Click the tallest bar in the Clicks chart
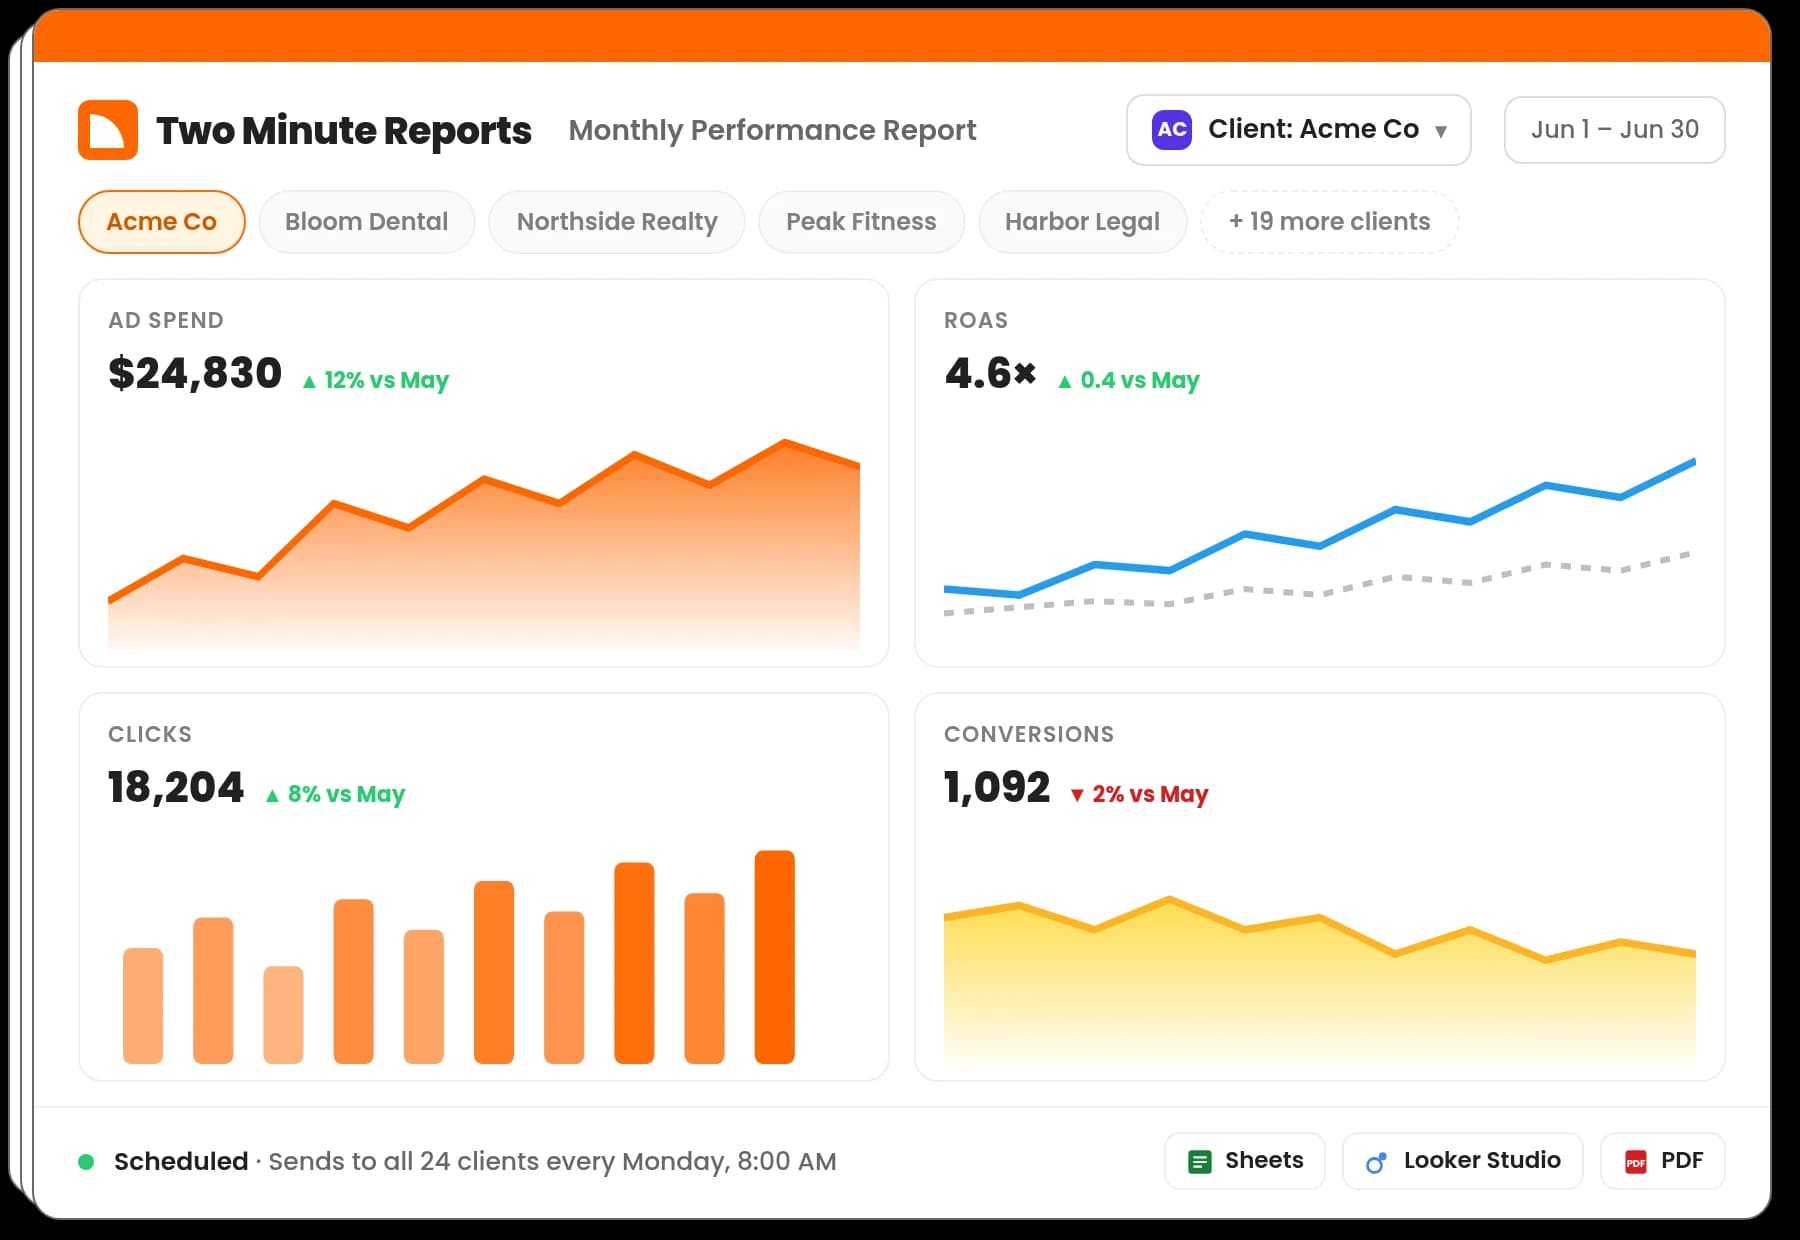The width and height of the screenshot is (1800, 1240). click(775, 957)
